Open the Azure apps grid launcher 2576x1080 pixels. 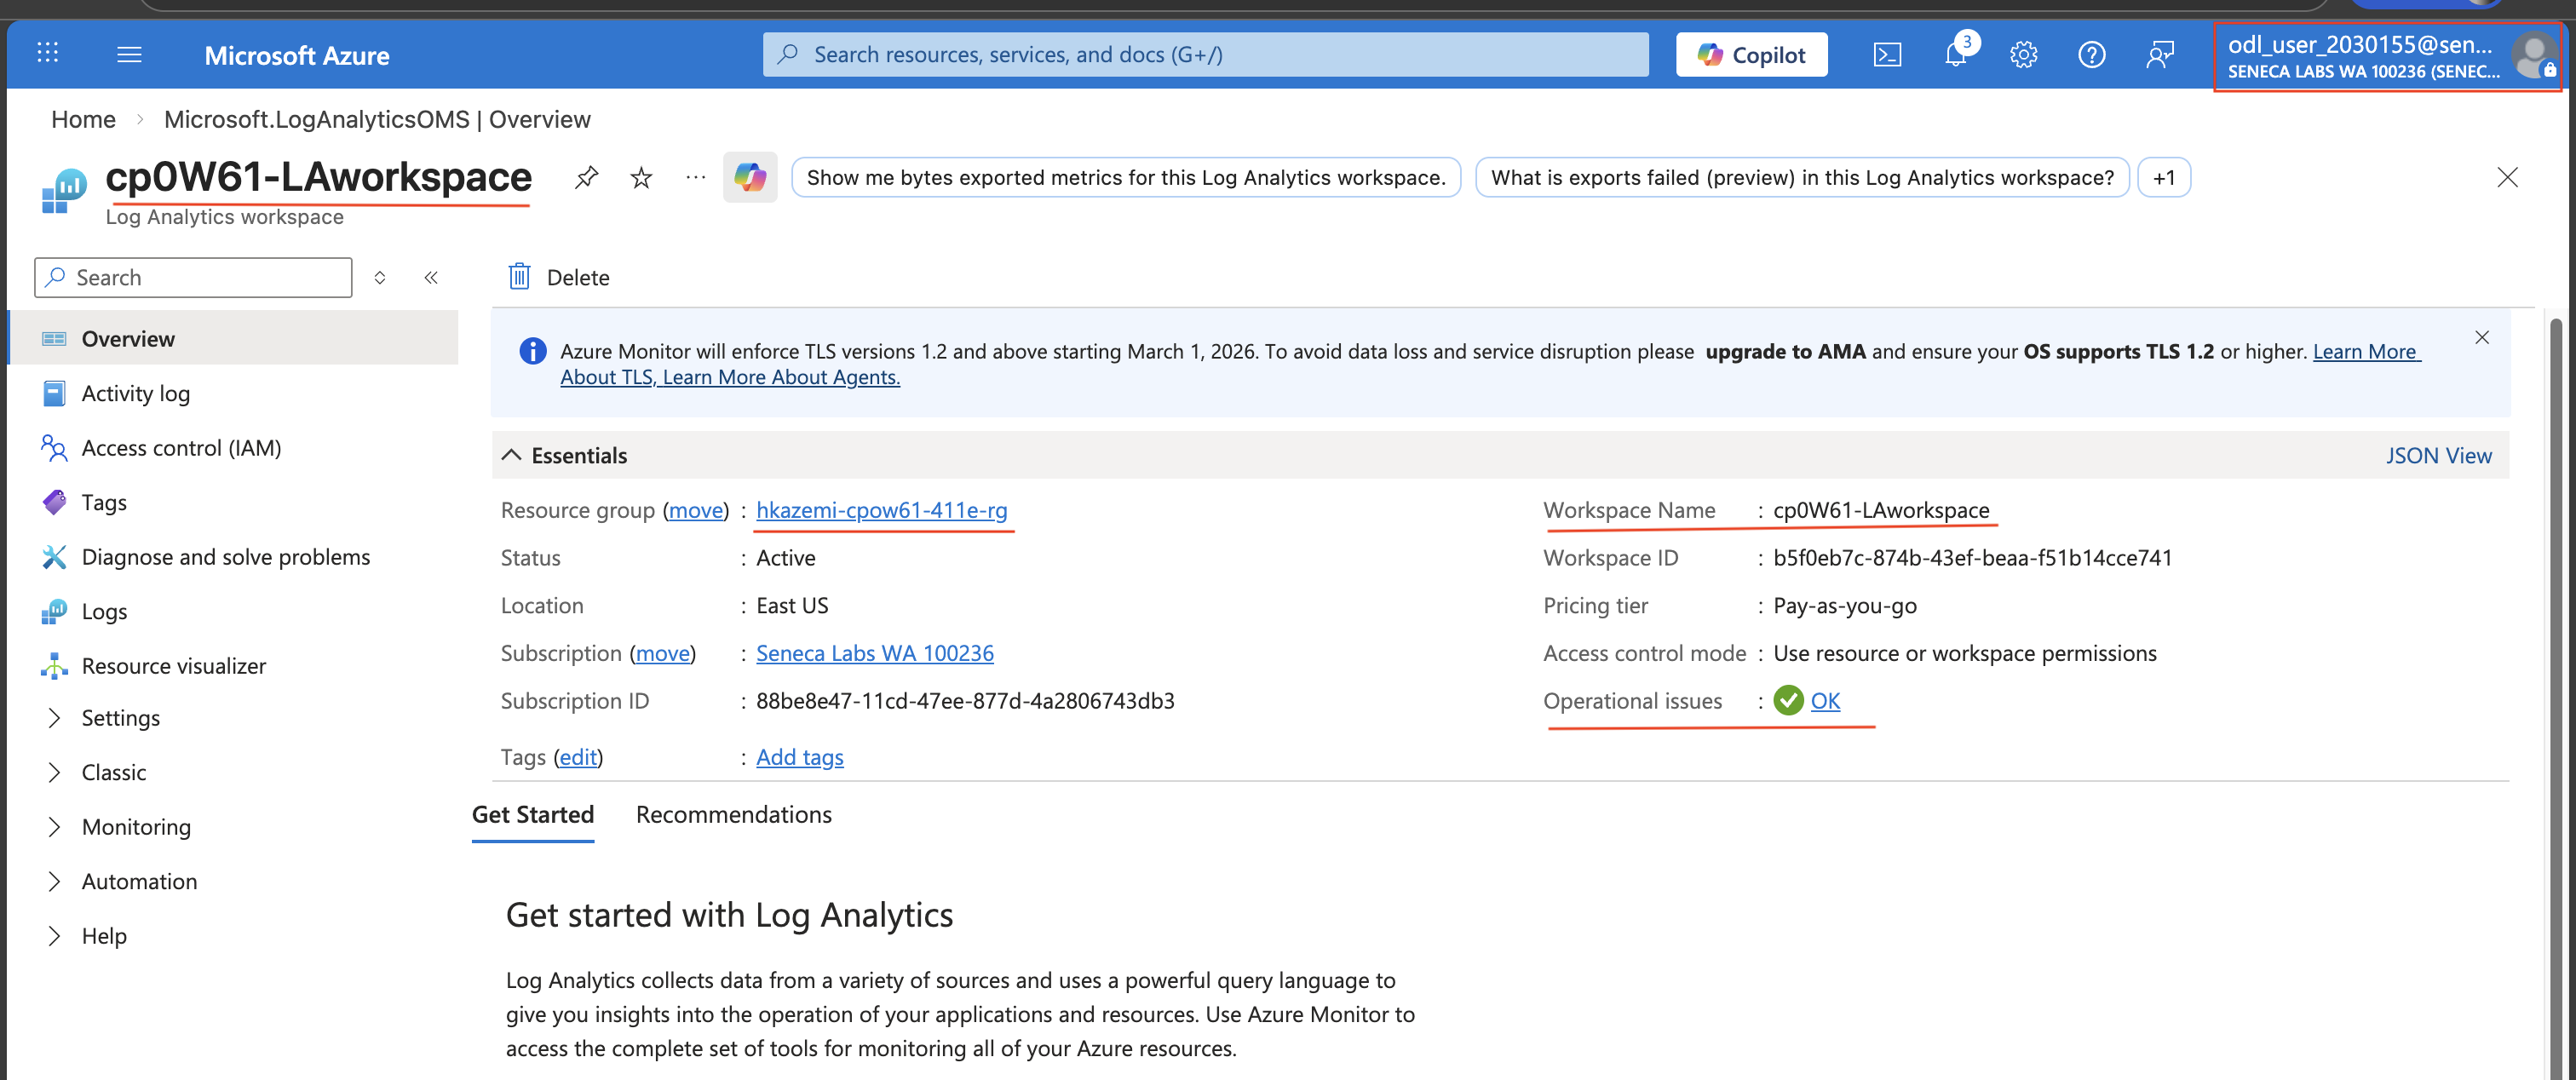(47, 54)
